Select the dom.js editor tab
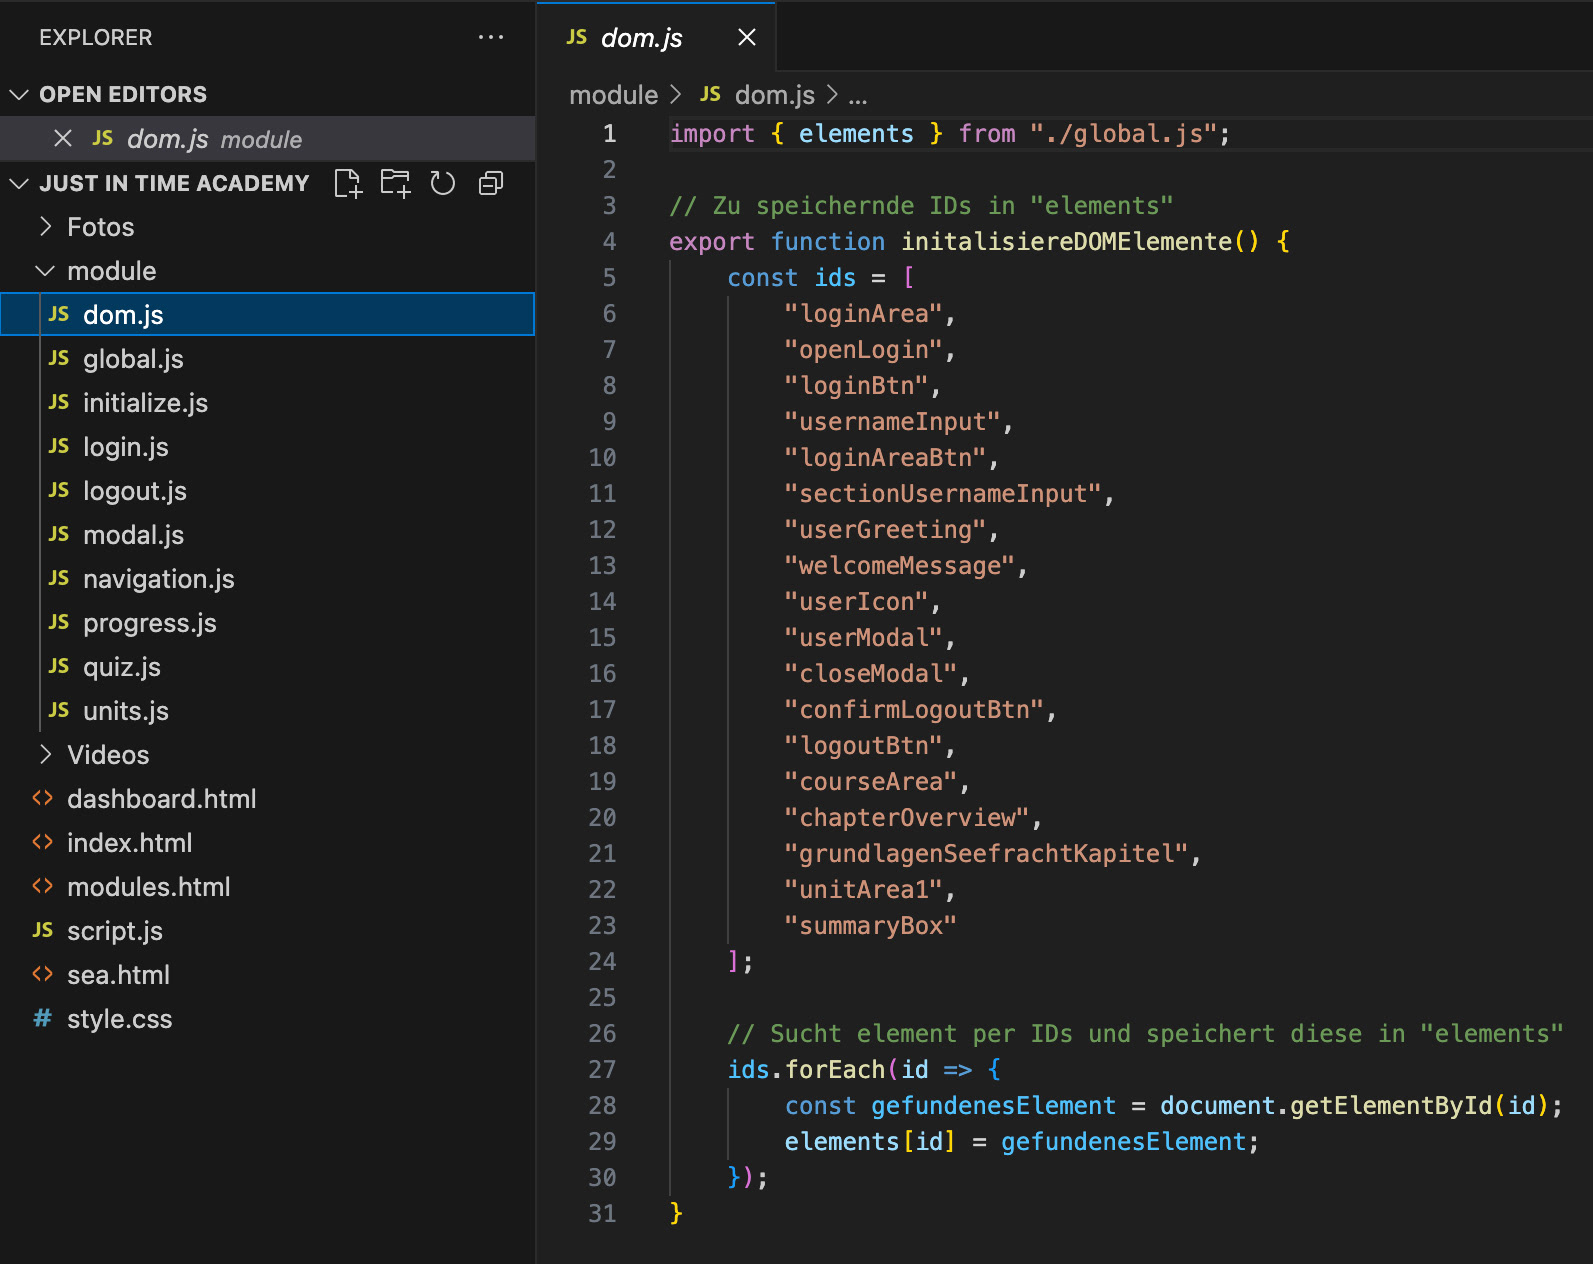This screenshot has width=1593, height=1264. (x=657, y=37)
